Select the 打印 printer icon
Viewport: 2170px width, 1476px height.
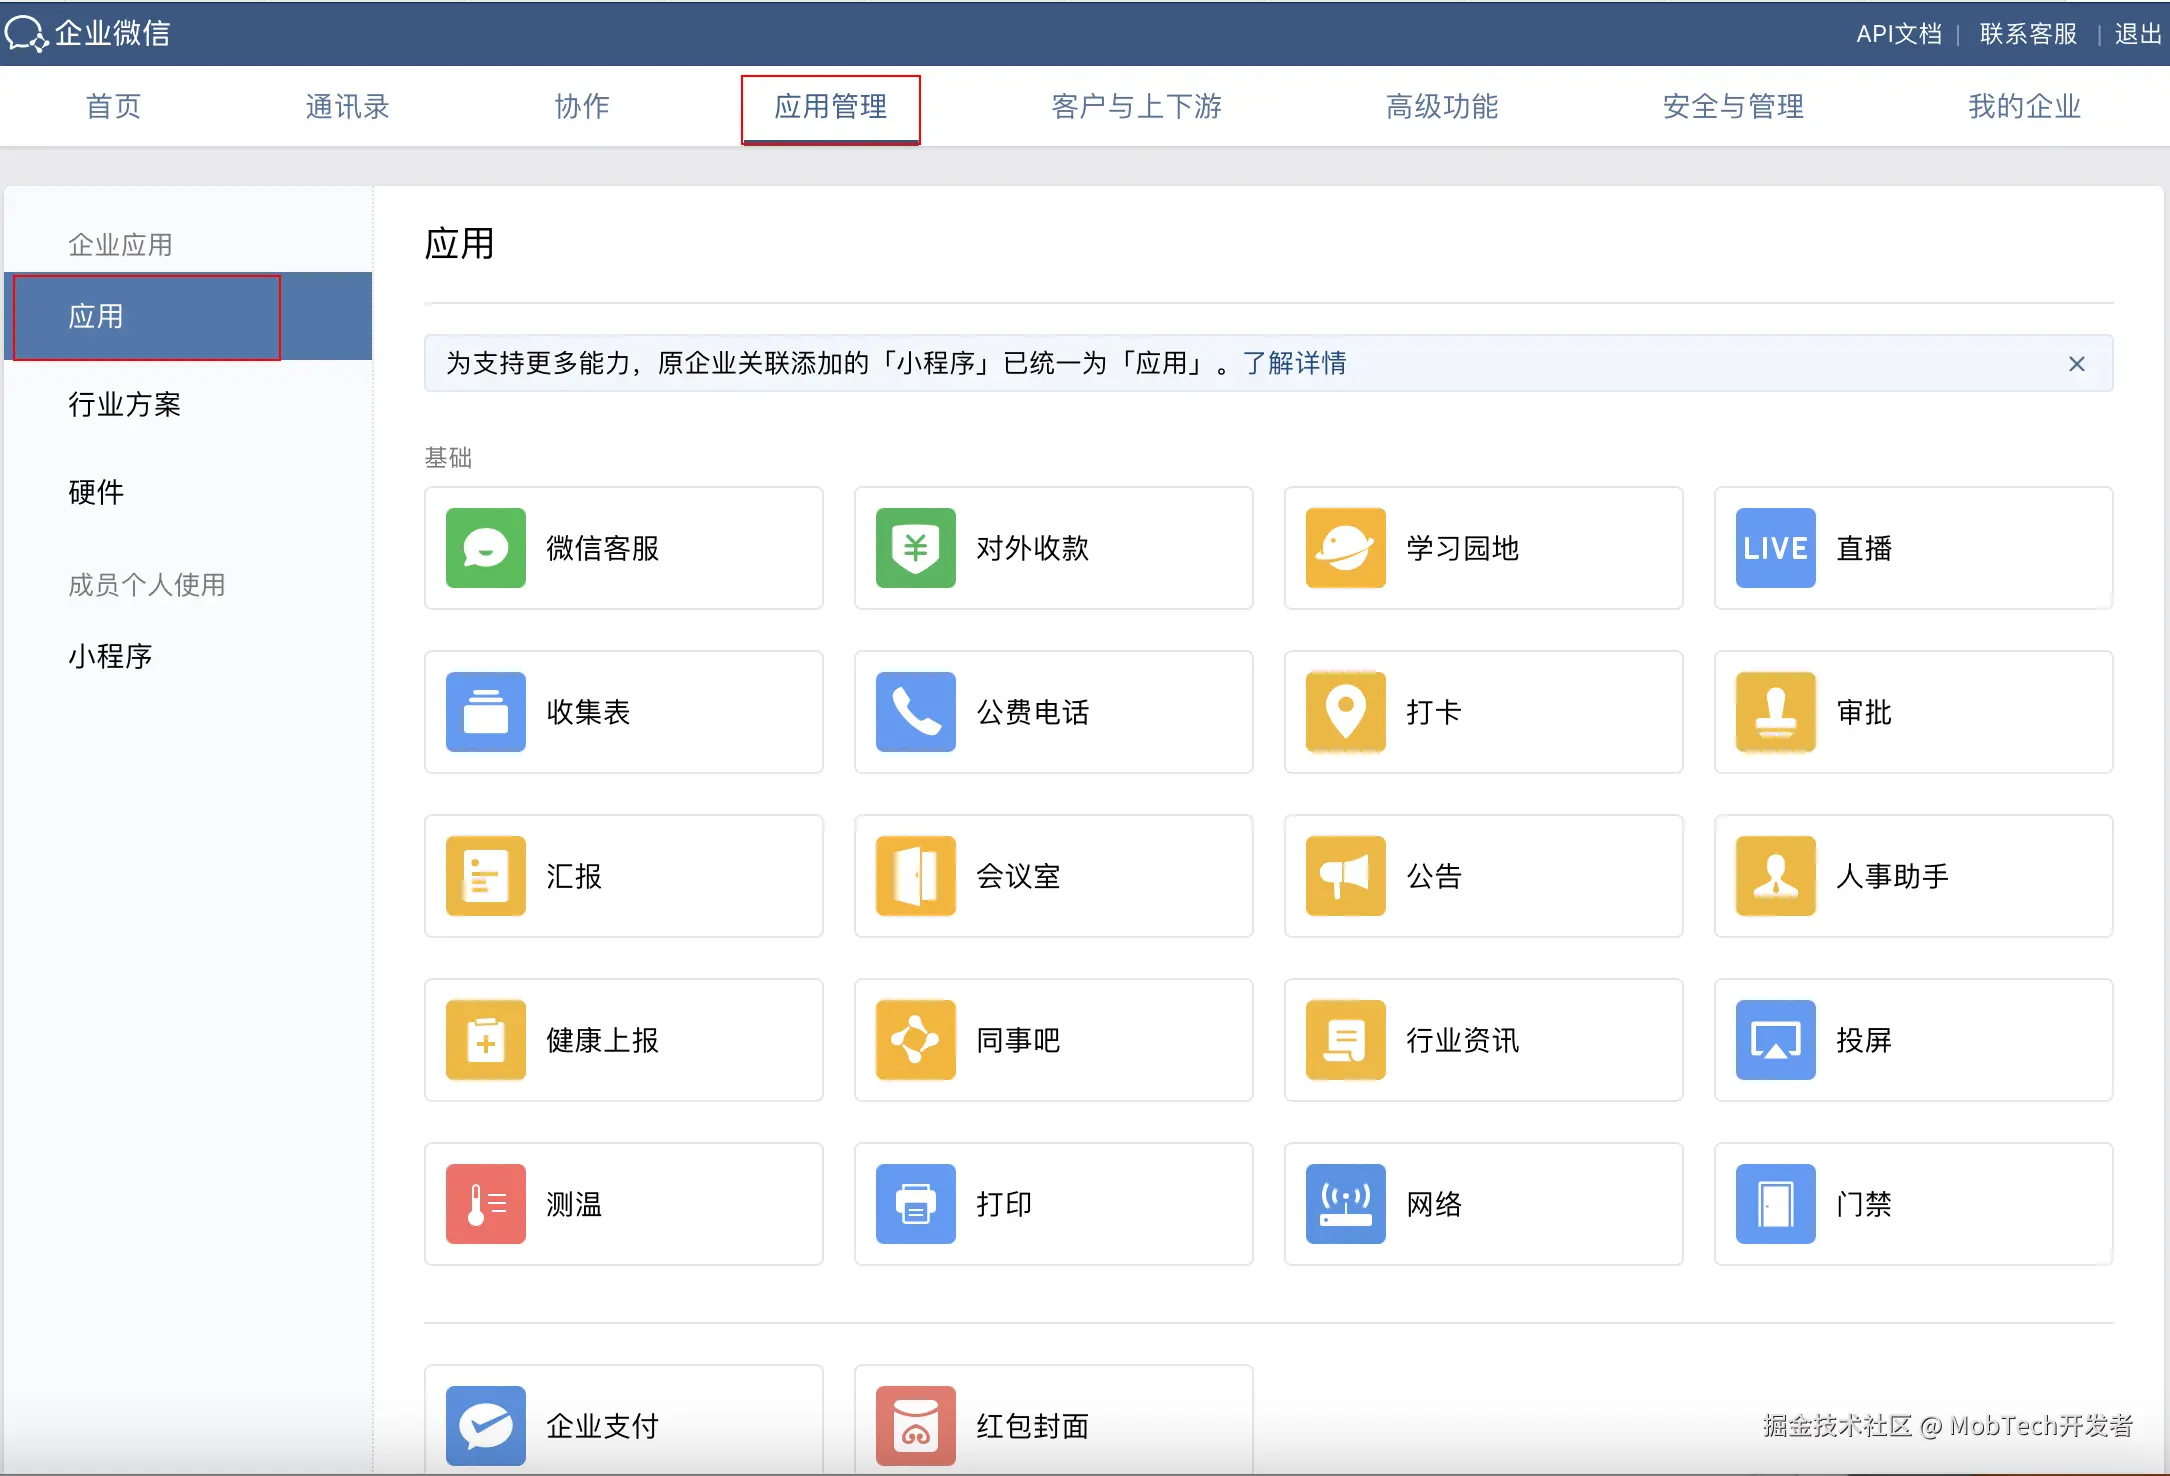(915, 1204)
